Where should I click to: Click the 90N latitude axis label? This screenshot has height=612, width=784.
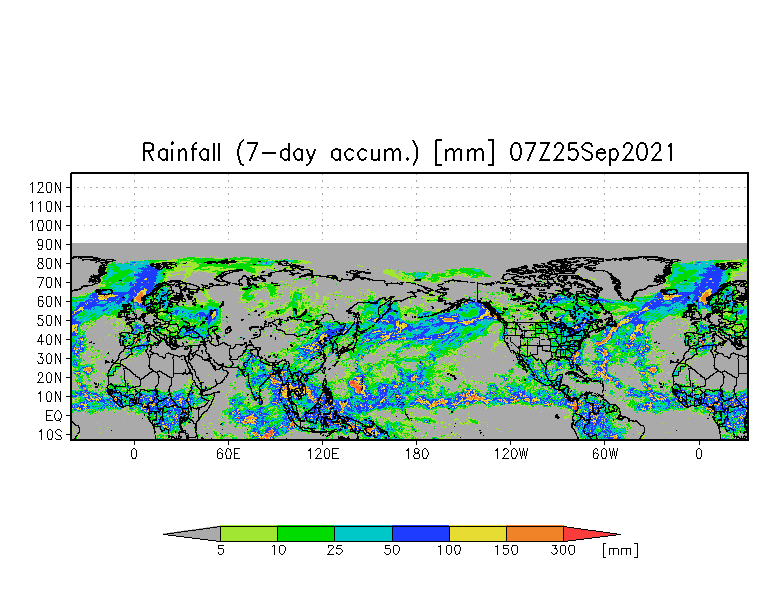point(50,245)
